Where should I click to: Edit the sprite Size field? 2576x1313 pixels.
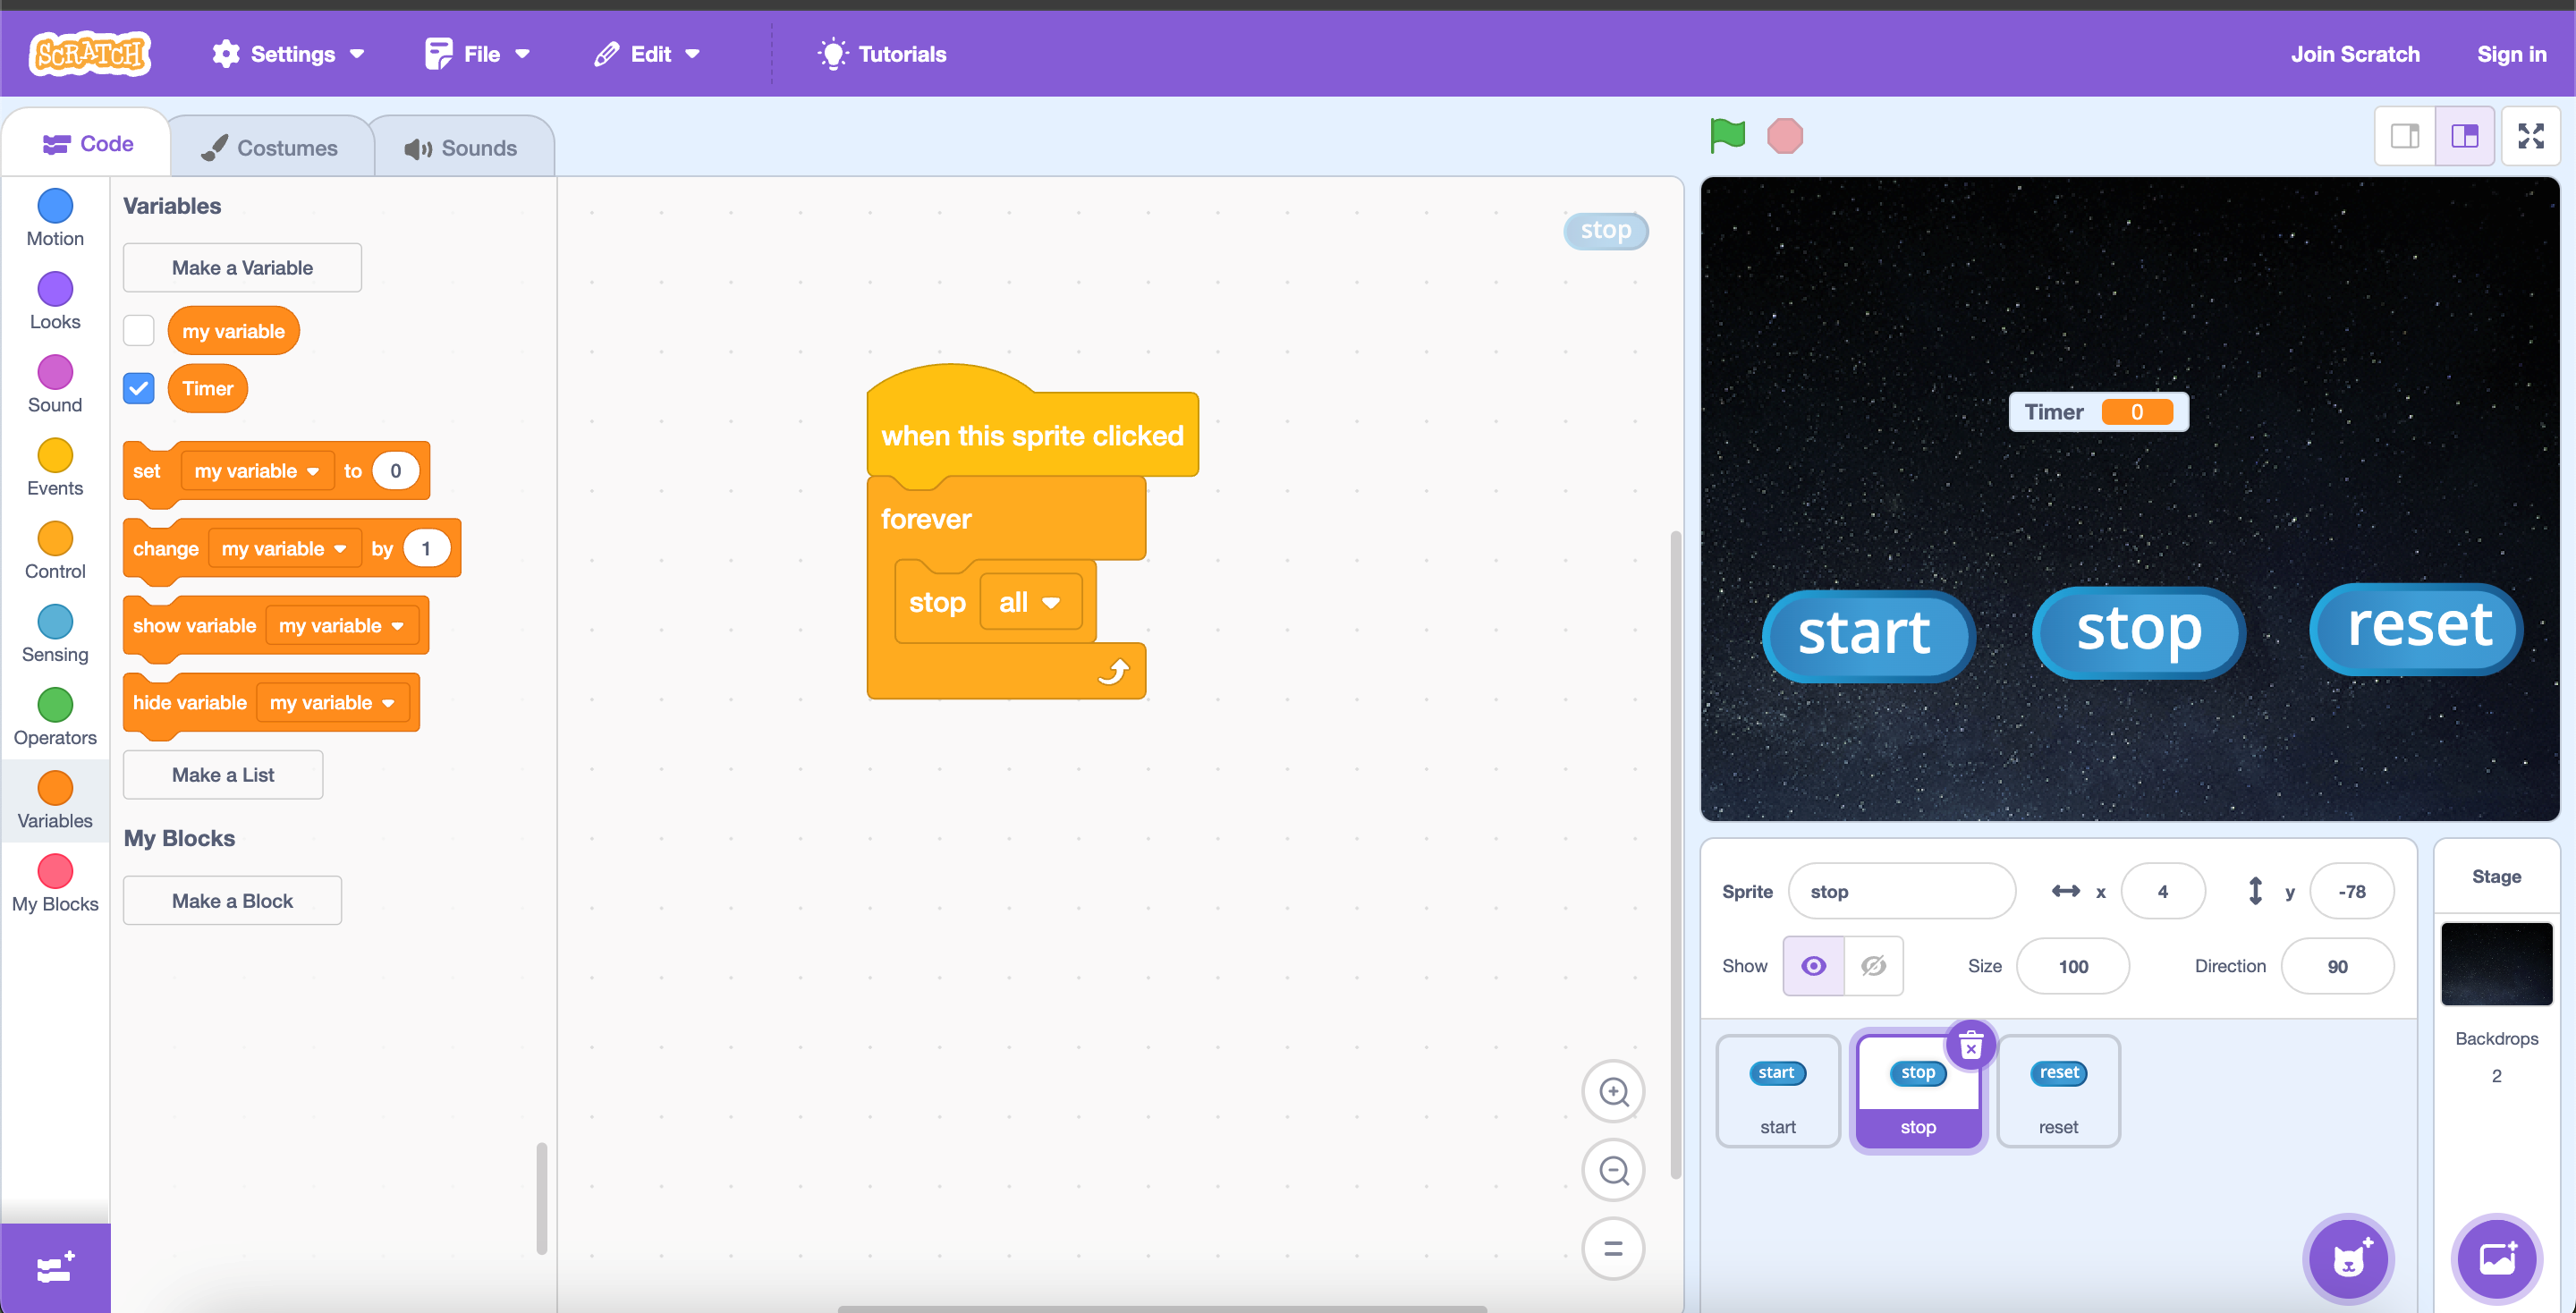(2073, 966)
